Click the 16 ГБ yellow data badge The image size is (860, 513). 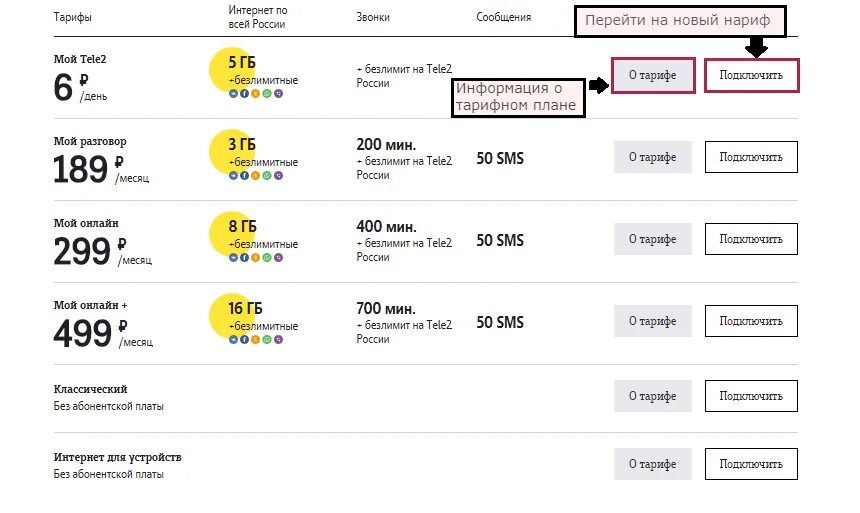coord(233,315)
